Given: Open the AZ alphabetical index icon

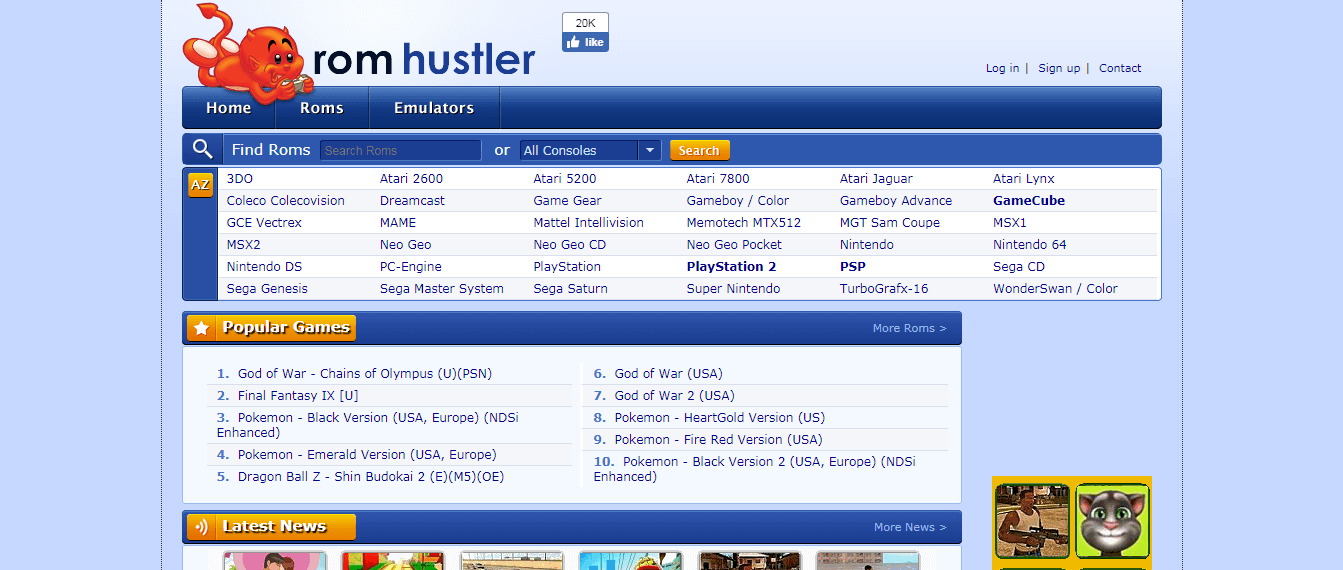Looking at the screenshot, I should [200, 185].
